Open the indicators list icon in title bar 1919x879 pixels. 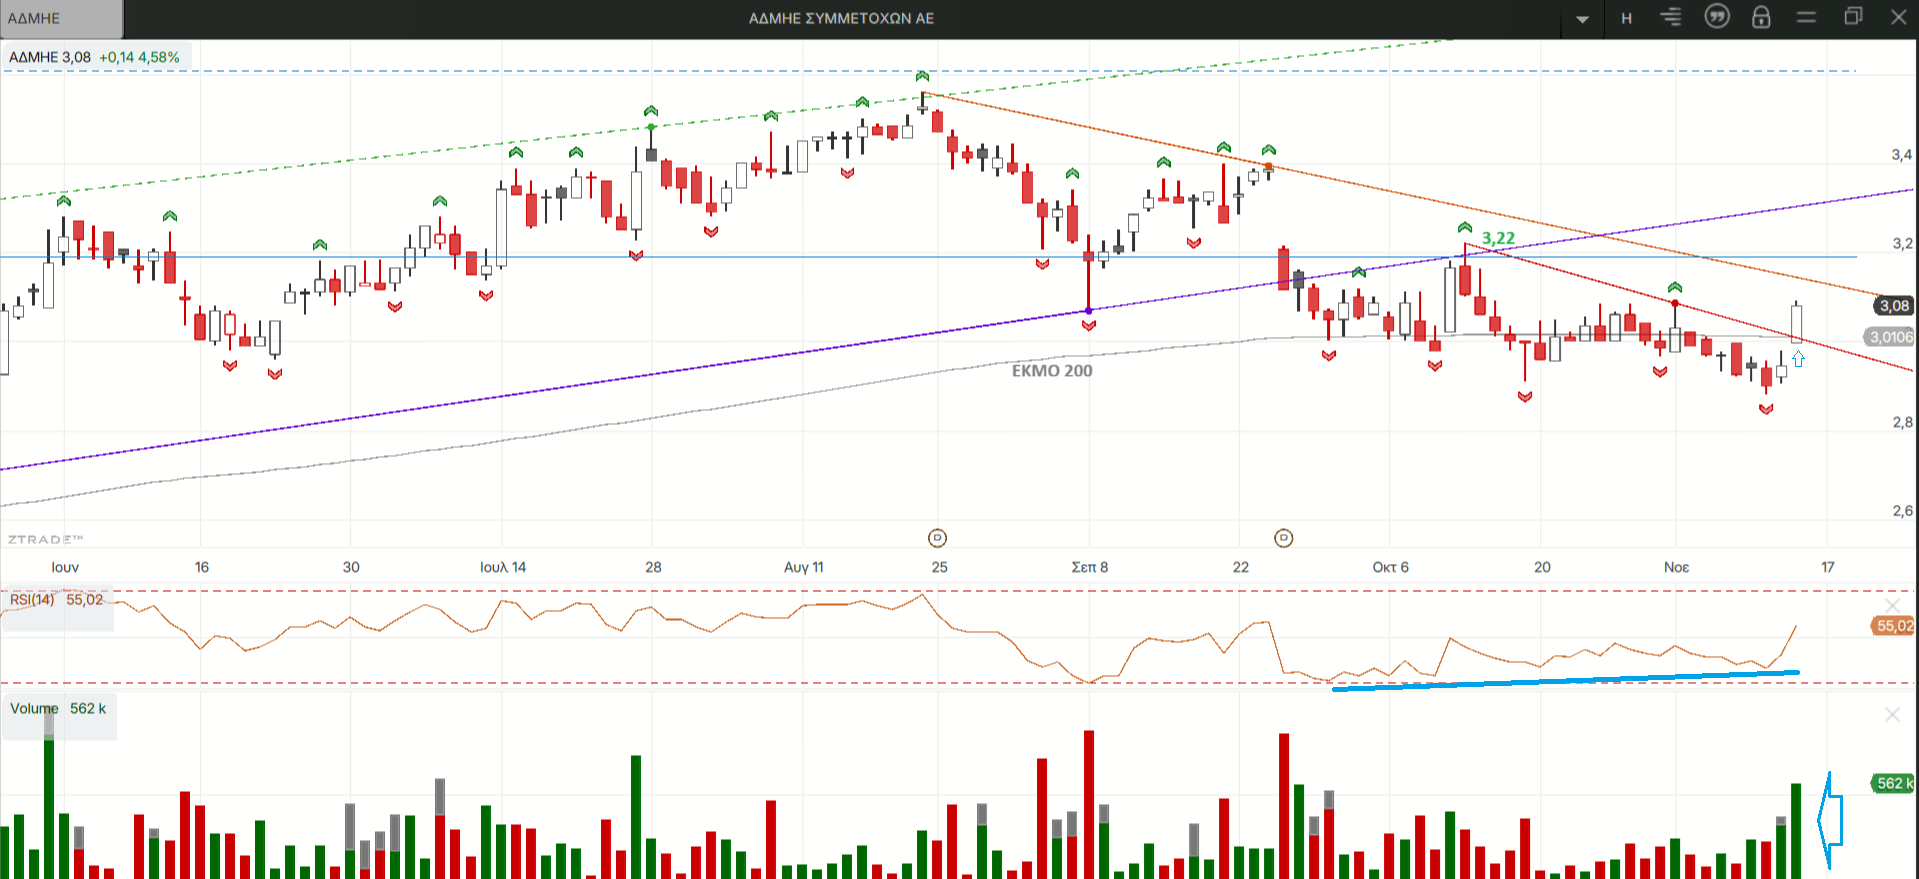pos(1671,17)
